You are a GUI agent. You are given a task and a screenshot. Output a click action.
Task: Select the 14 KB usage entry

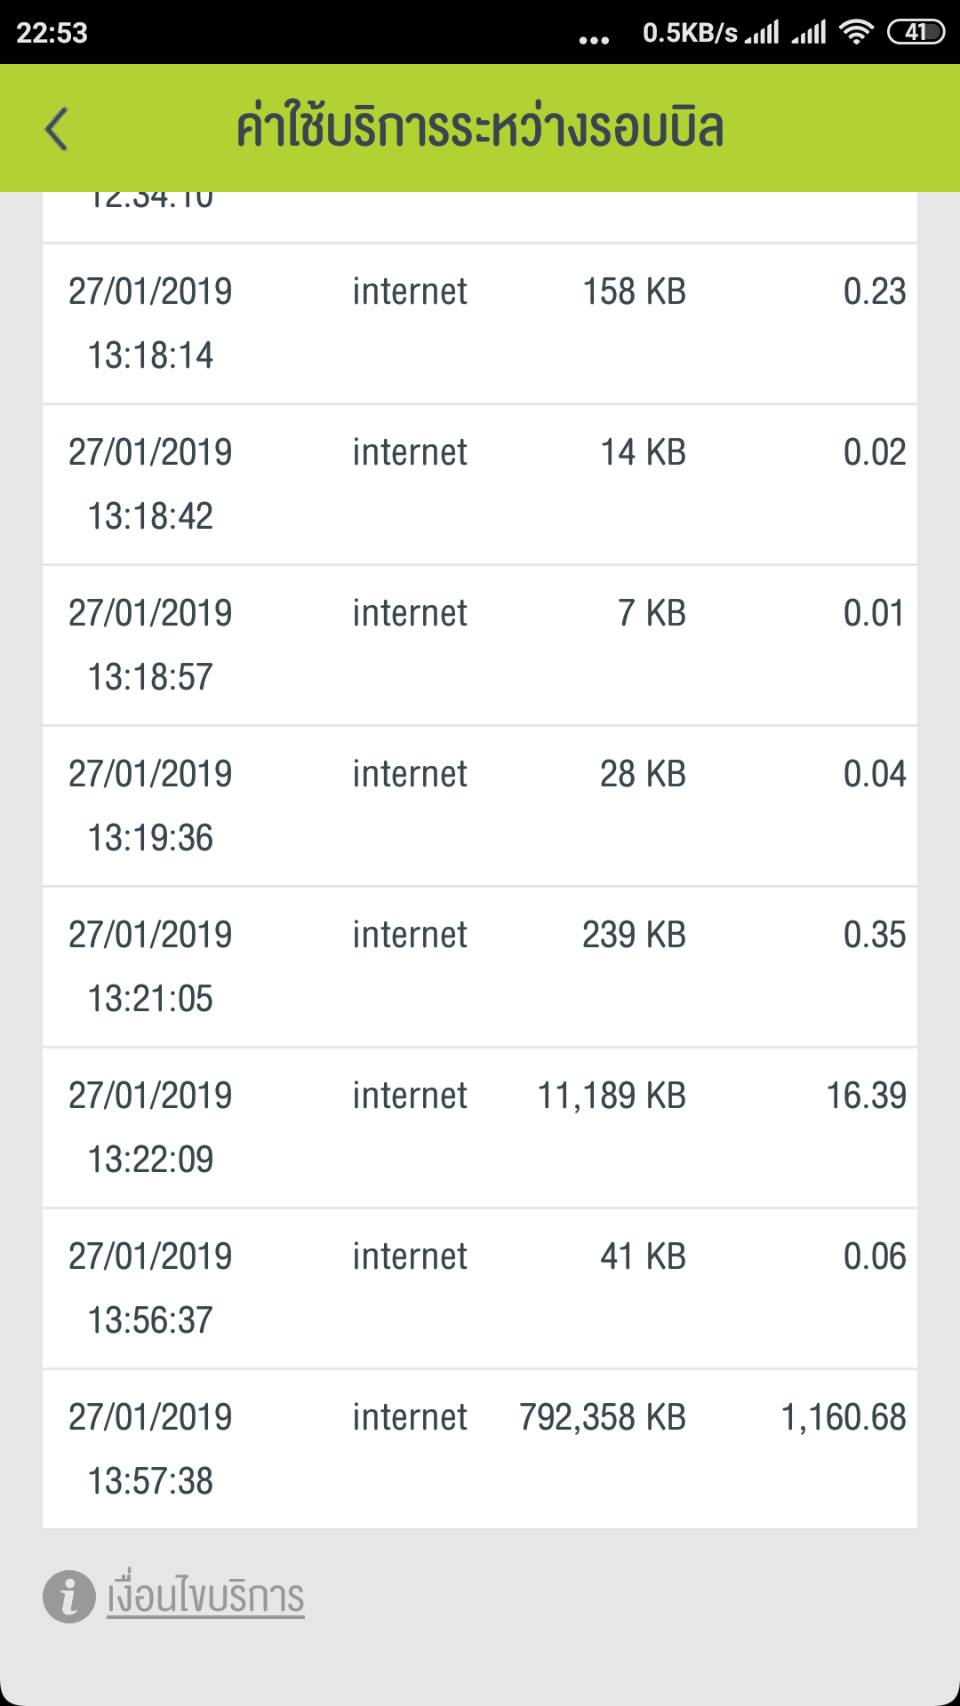[x=642, y=453]
